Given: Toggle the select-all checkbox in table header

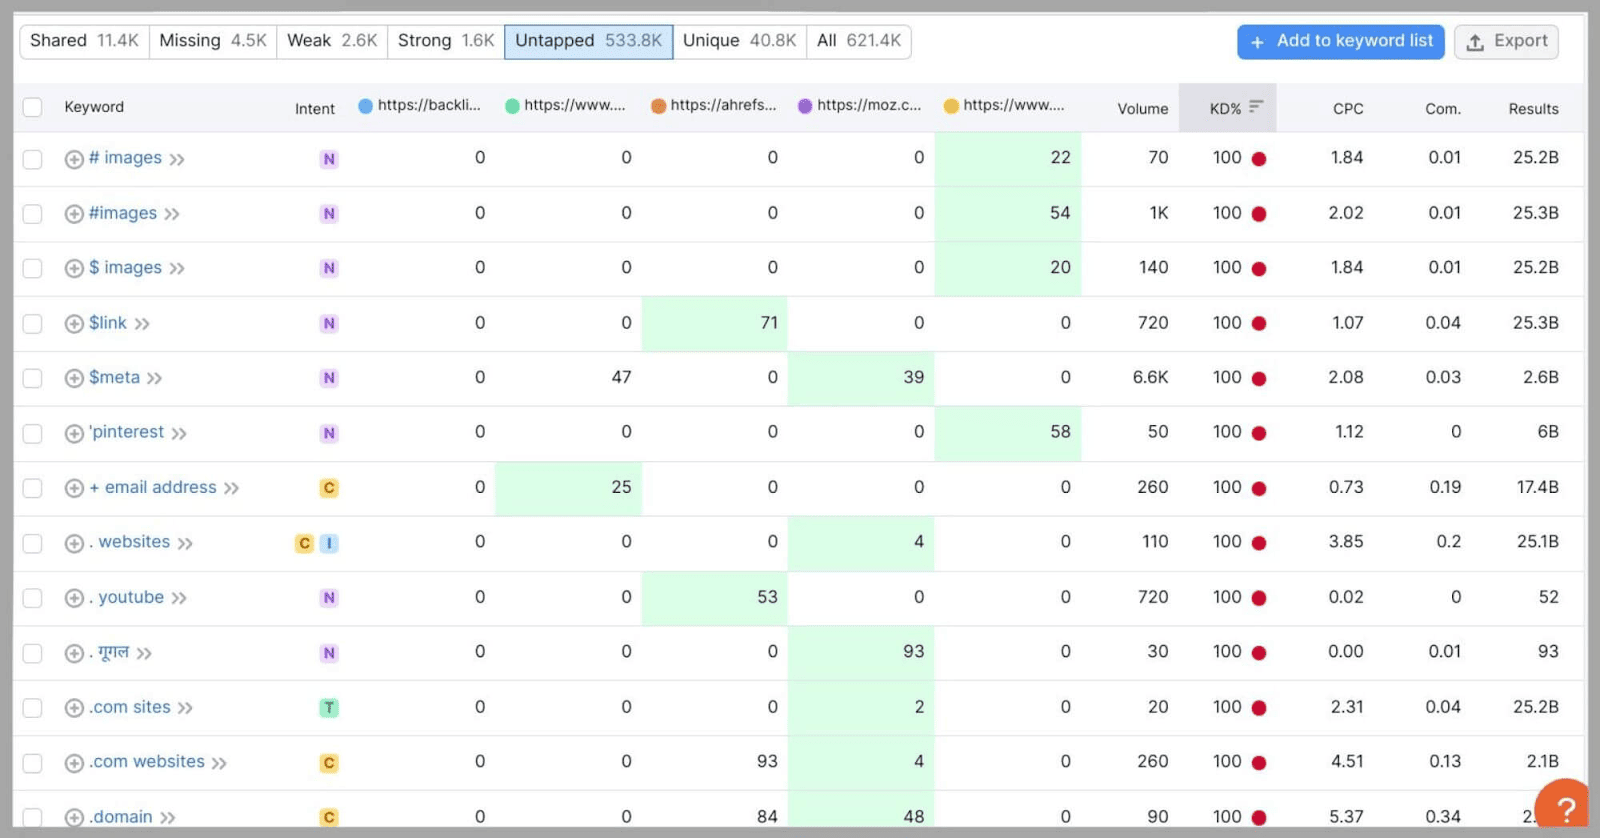Looking at the screenshot, I should (33, 107).
